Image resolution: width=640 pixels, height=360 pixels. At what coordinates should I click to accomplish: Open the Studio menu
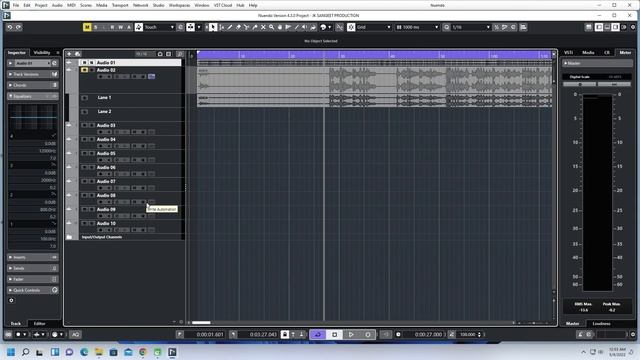(158, 5)
